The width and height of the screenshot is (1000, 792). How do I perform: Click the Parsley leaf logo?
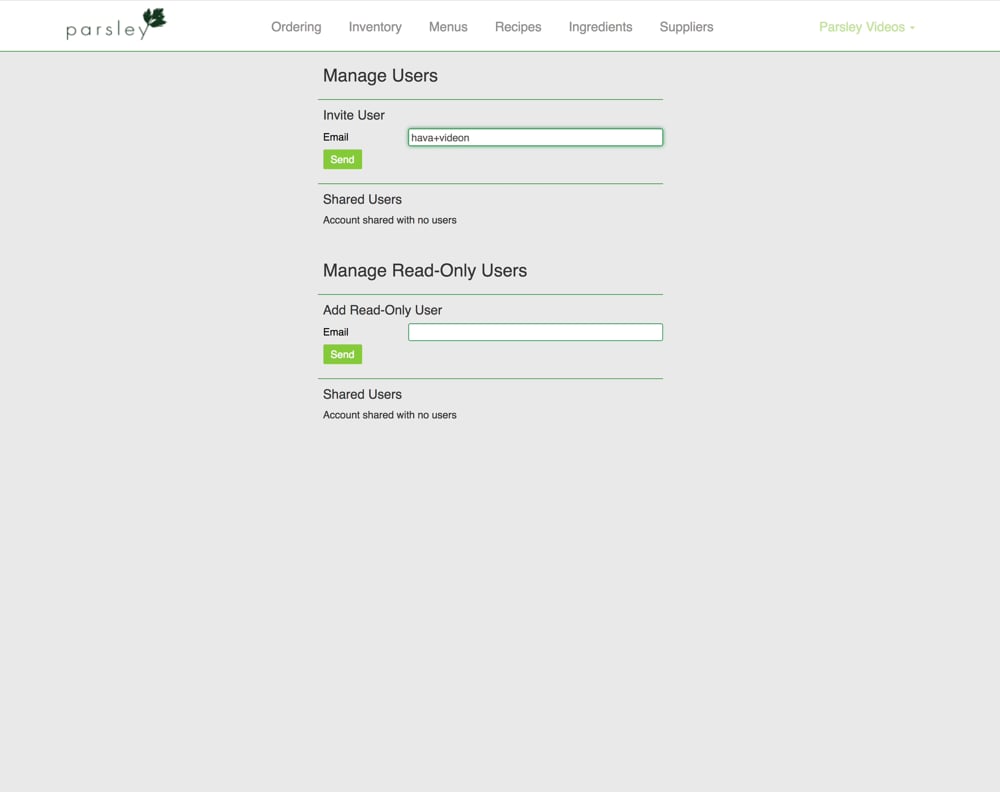(x=151, y=19)
